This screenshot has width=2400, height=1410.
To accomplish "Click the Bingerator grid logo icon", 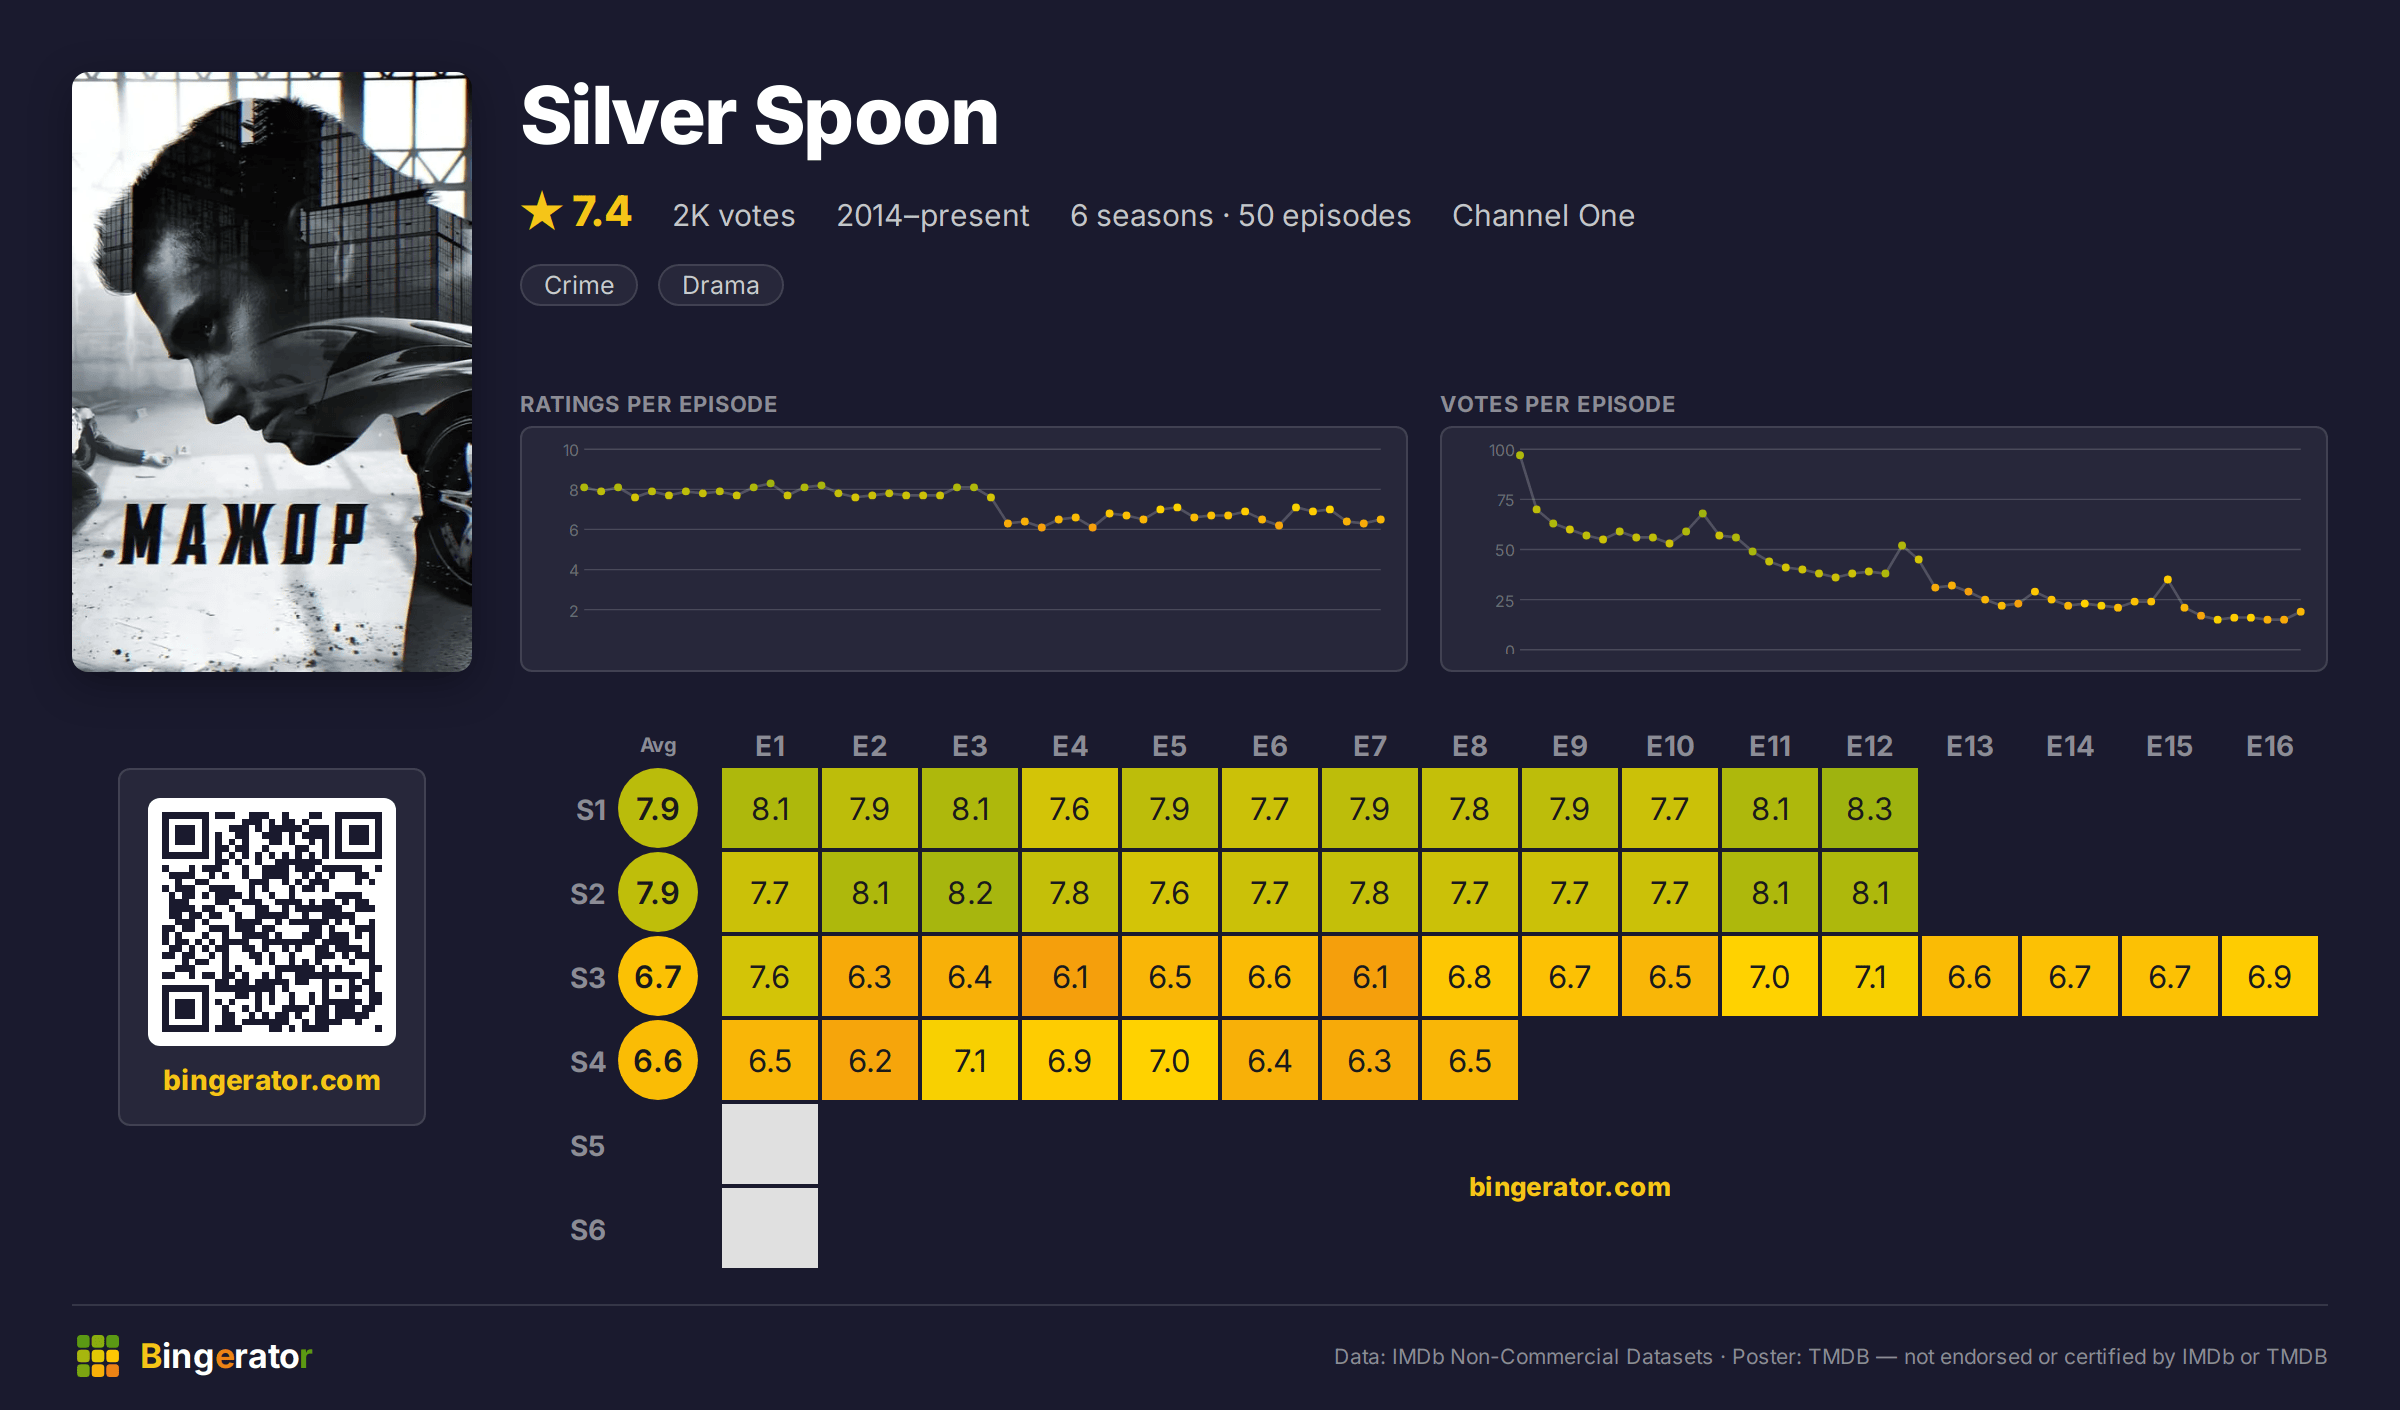I will pyautogui.click(x=98, y=1356).
